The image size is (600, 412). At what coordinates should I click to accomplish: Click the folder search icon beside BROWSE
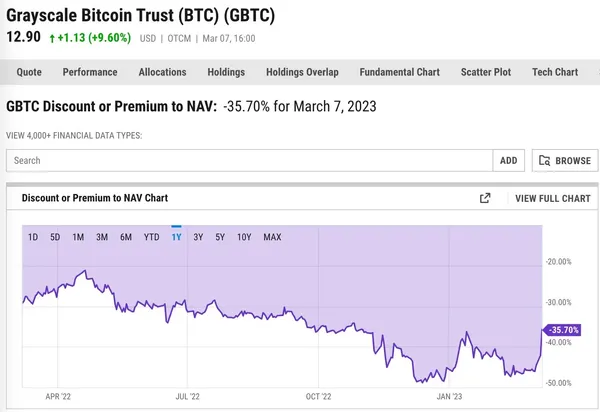(545, 160)
